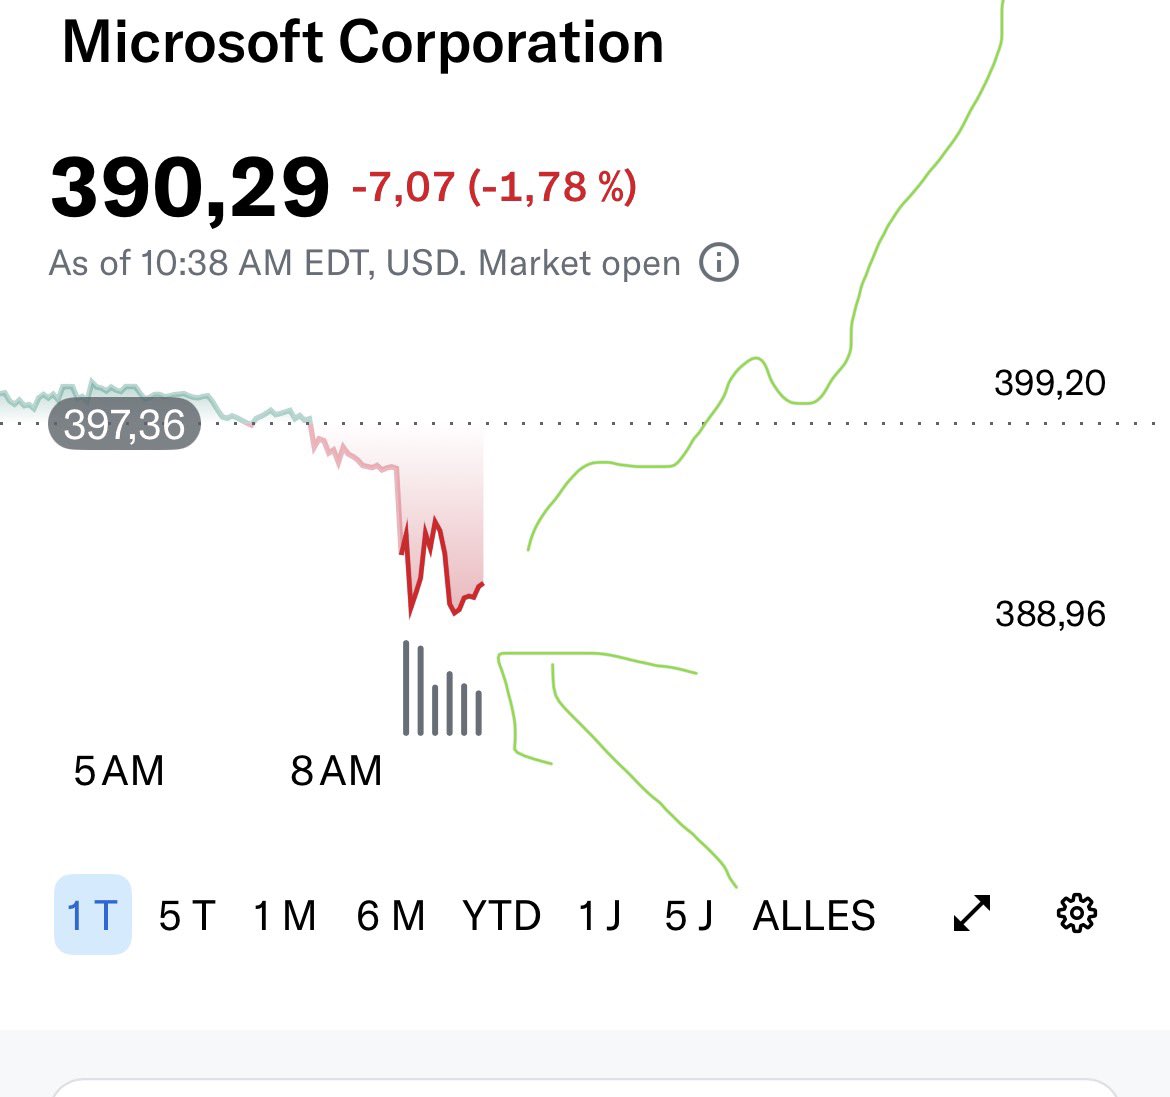Expand the chart to fullscreen
This screenshot has width=1170, height=1097.
[972, 913]
